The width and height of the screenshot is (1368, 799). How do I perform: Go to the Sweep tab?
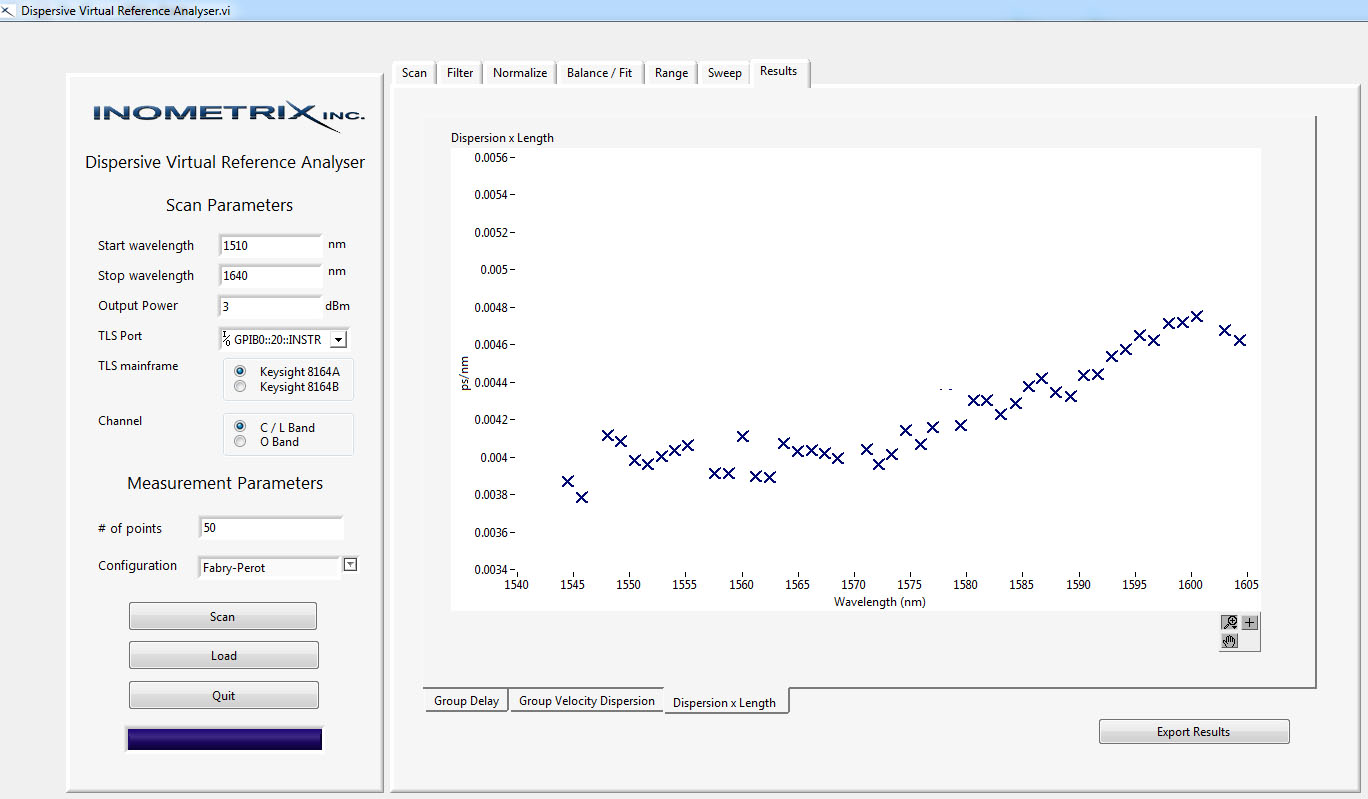(724, 73)
